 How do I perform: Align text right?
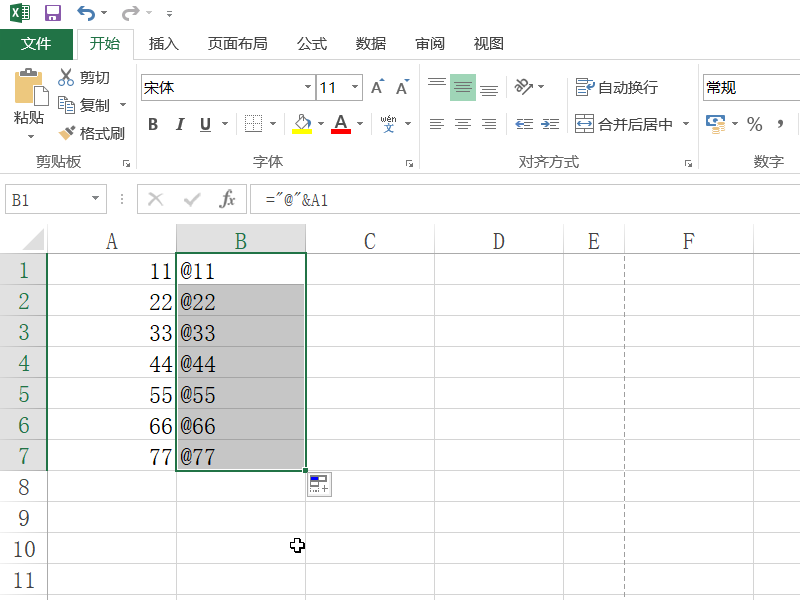489,124
